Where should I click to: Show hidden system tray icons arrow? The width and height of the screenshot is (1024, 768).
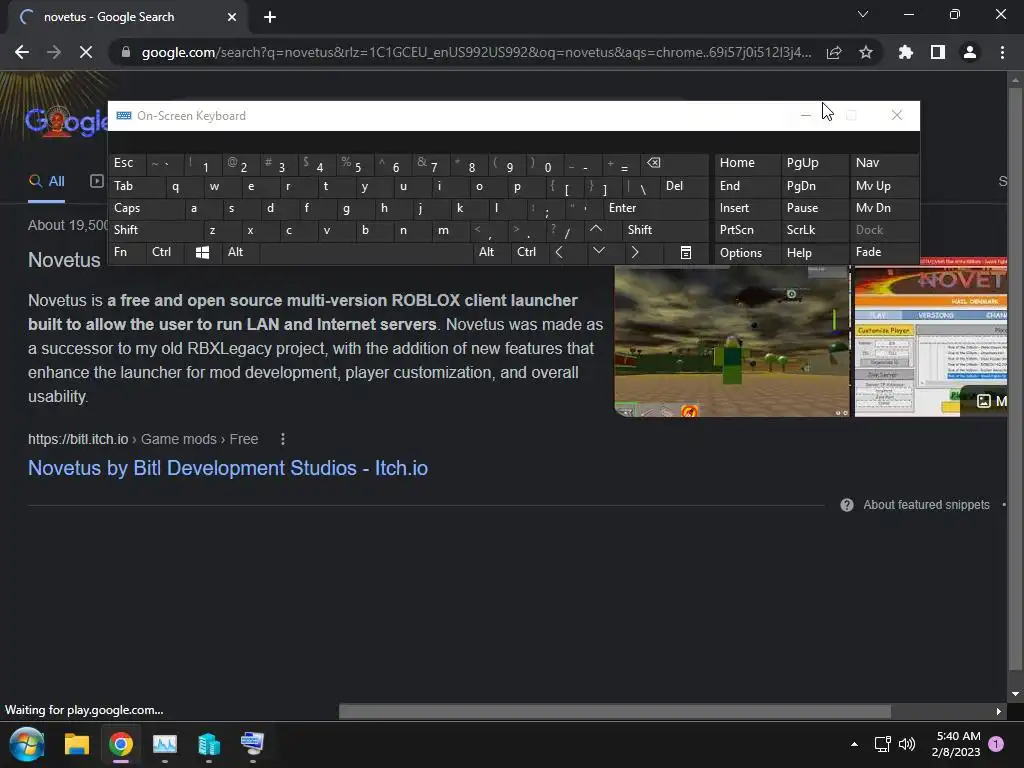[854, 744]
